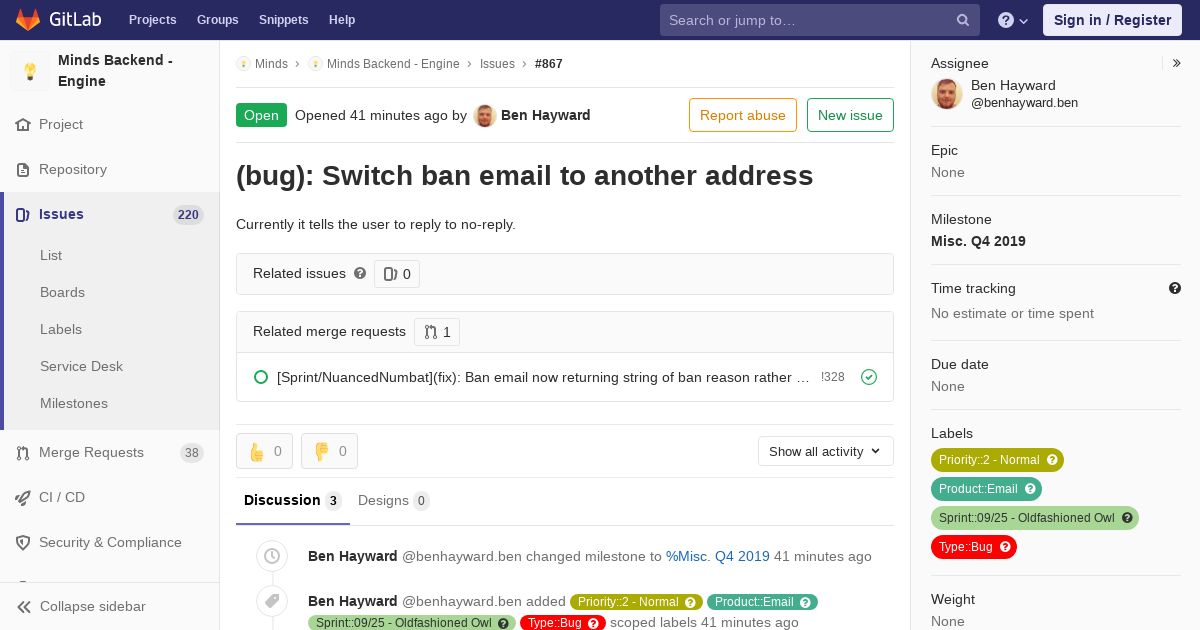Click the Merge Requests icon in sidebar

[23, 453]
